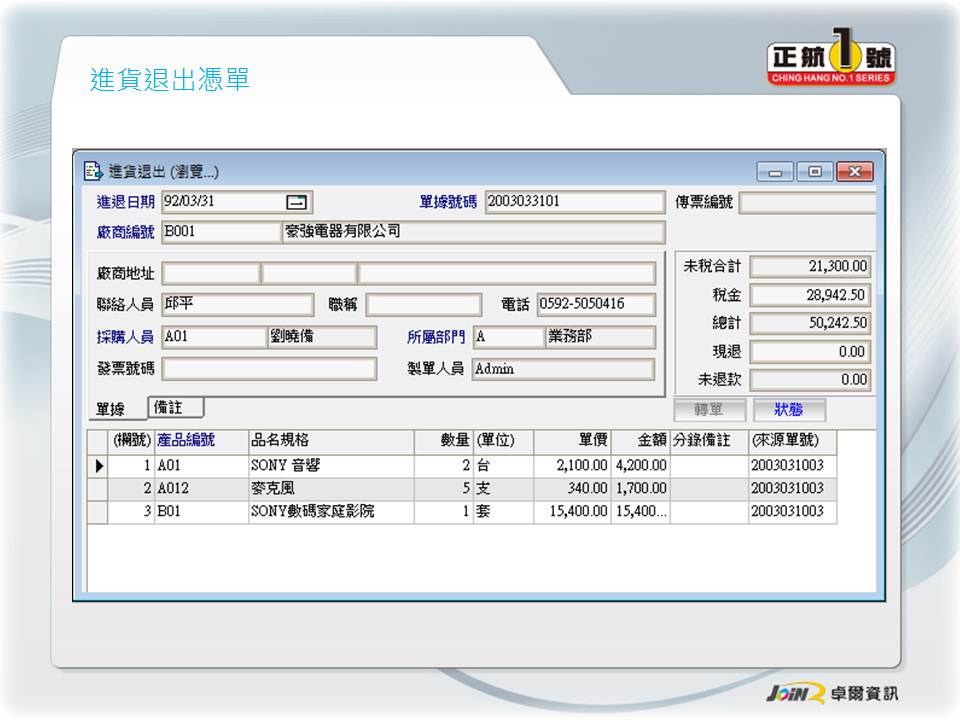This screenshot has width=960, height=720.
Task: Click the row pointer arrow in first row
Action: point(98,466)
